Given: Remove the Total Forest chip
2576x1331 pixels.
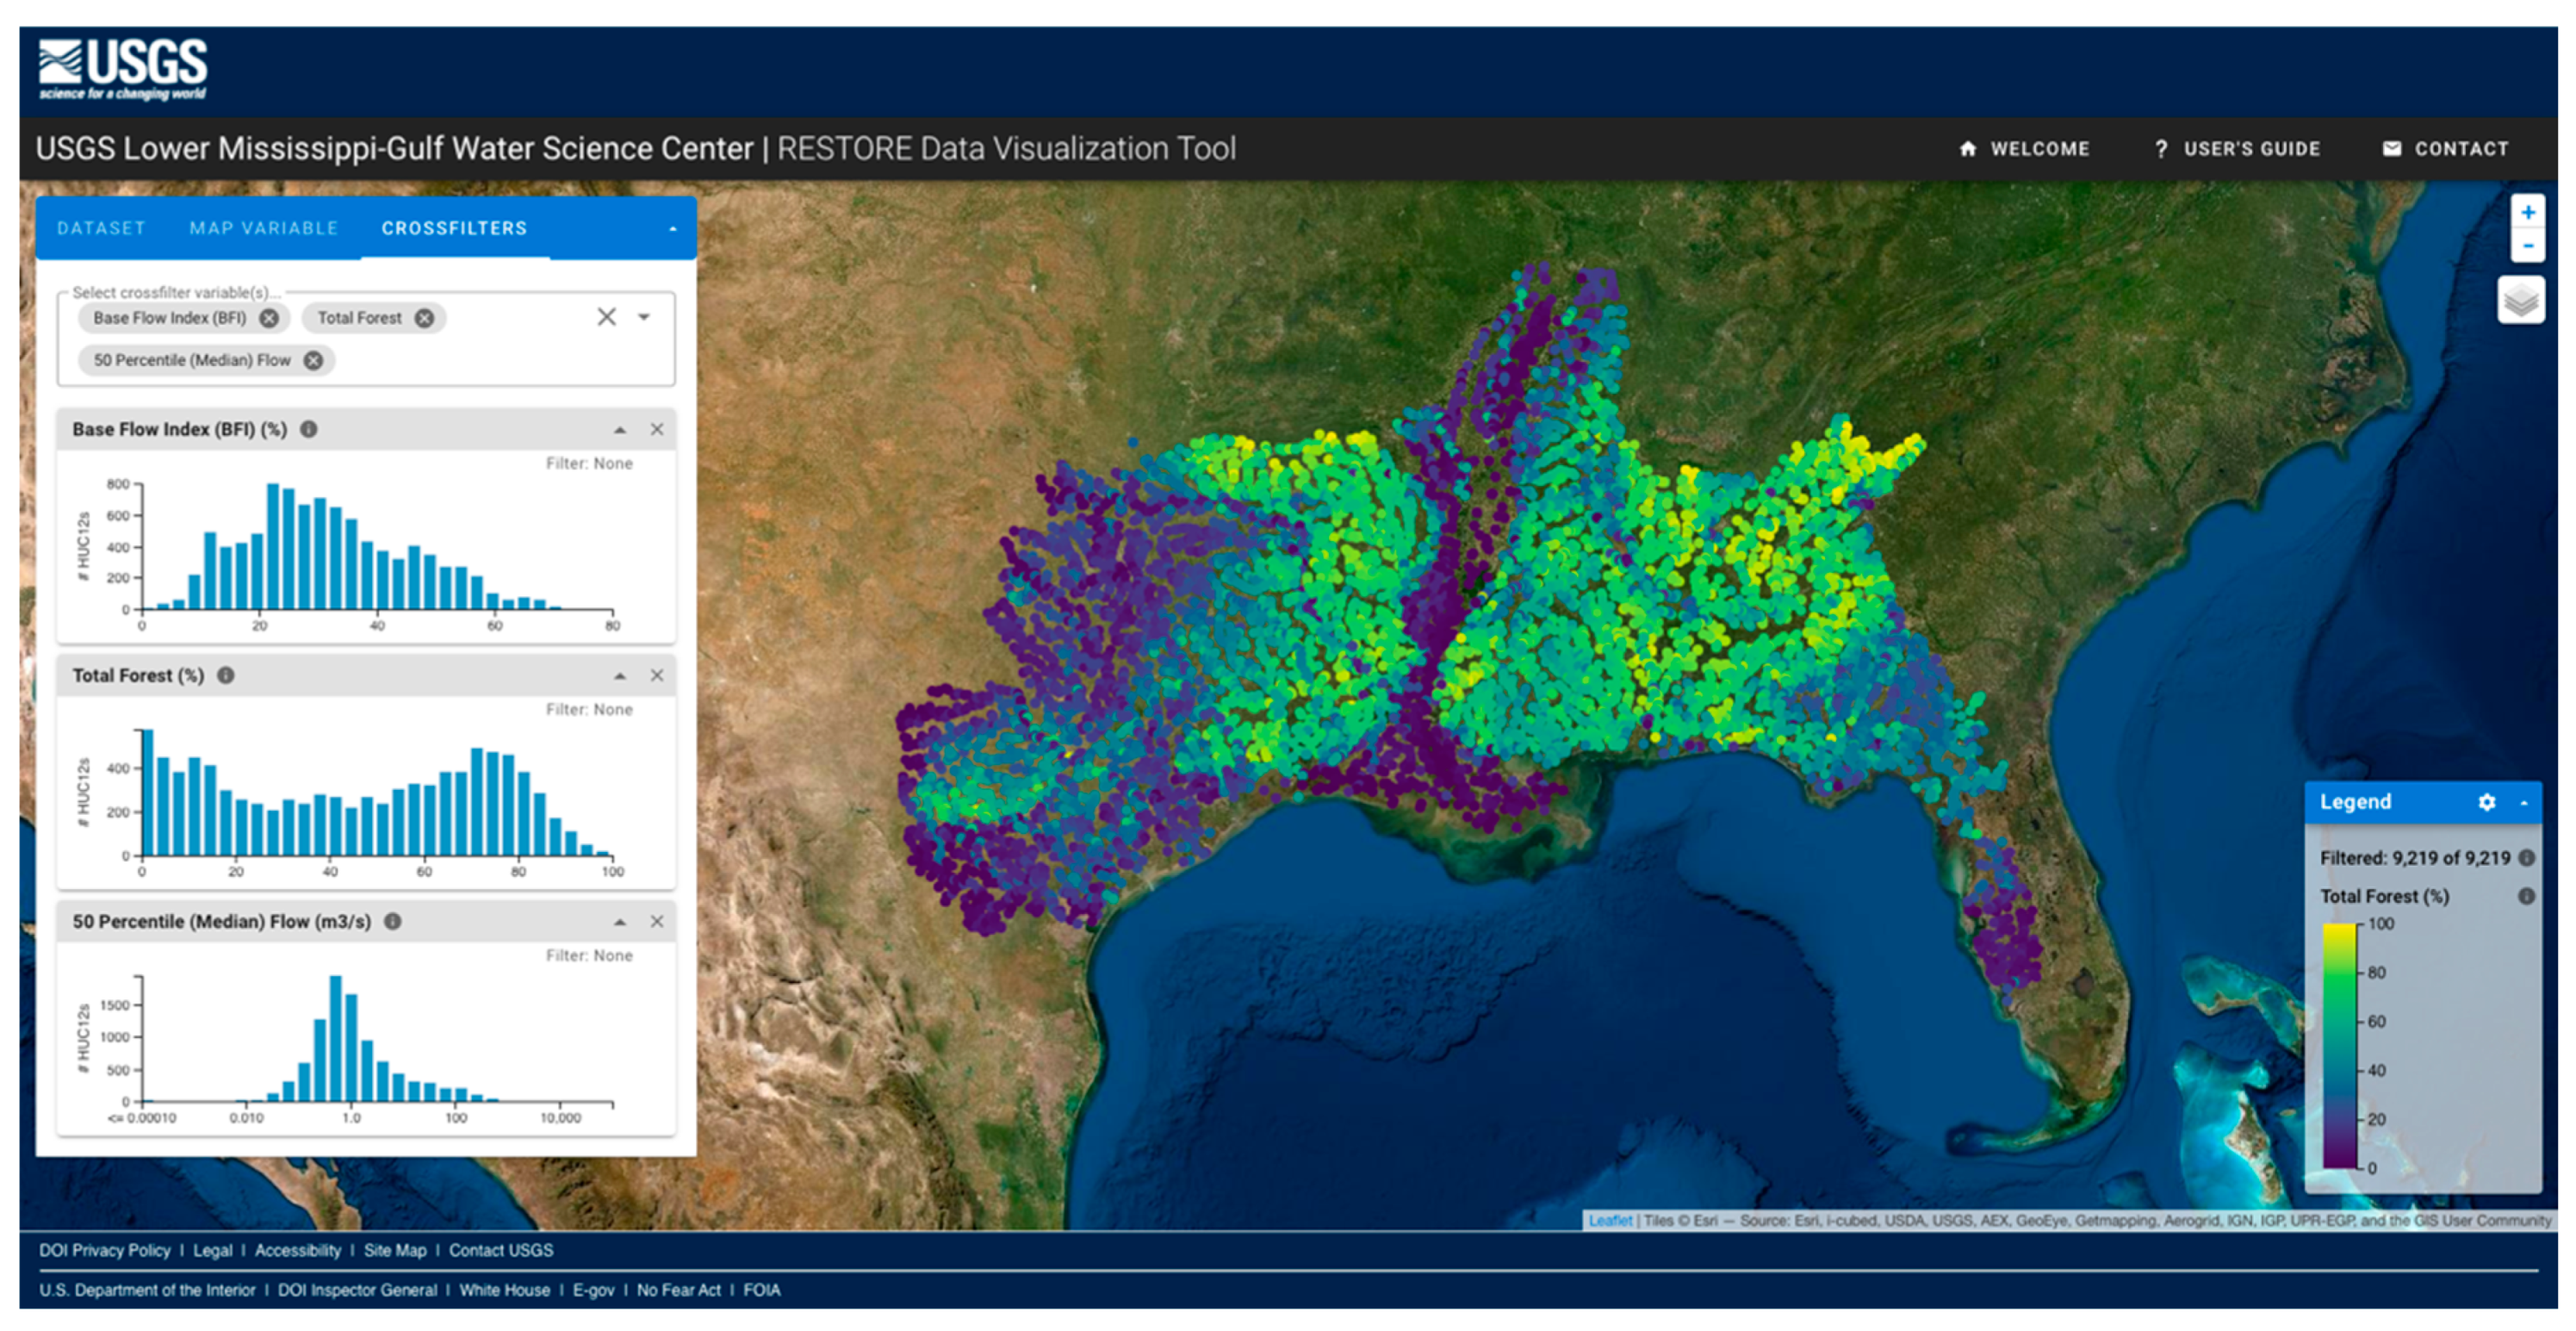Looking at the screenshot, I should click(425, 318).
